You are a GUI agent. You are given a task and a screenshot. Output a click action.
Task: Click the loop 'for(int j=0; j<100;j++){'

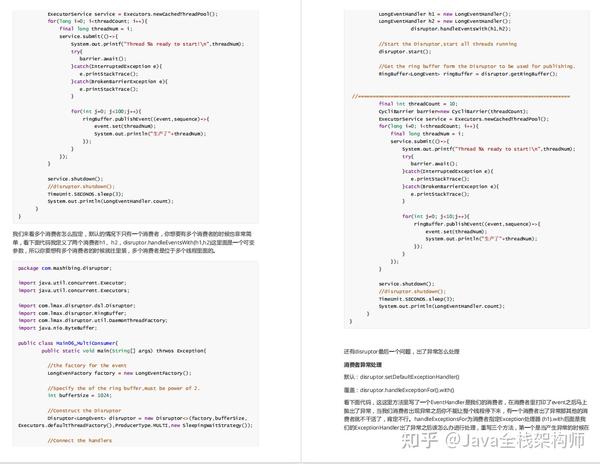point(106,111)
